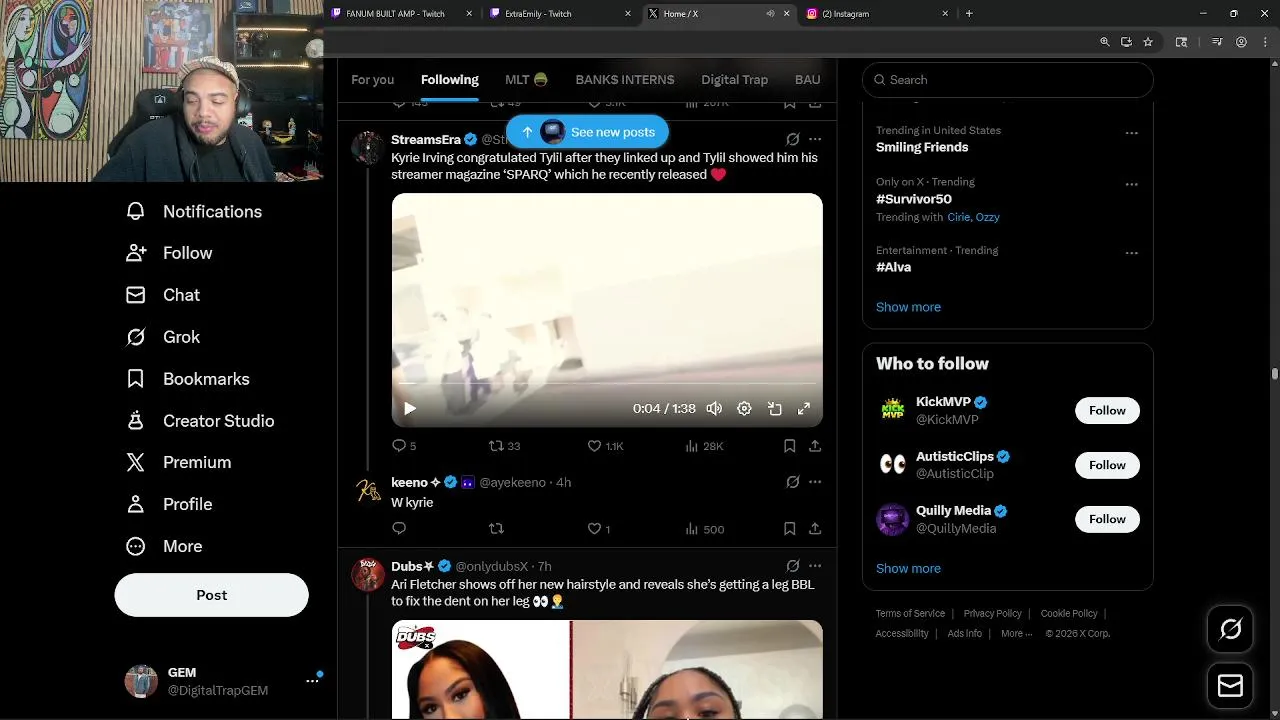Reply to the StreamsEra Kyrie post

(403, 446)
